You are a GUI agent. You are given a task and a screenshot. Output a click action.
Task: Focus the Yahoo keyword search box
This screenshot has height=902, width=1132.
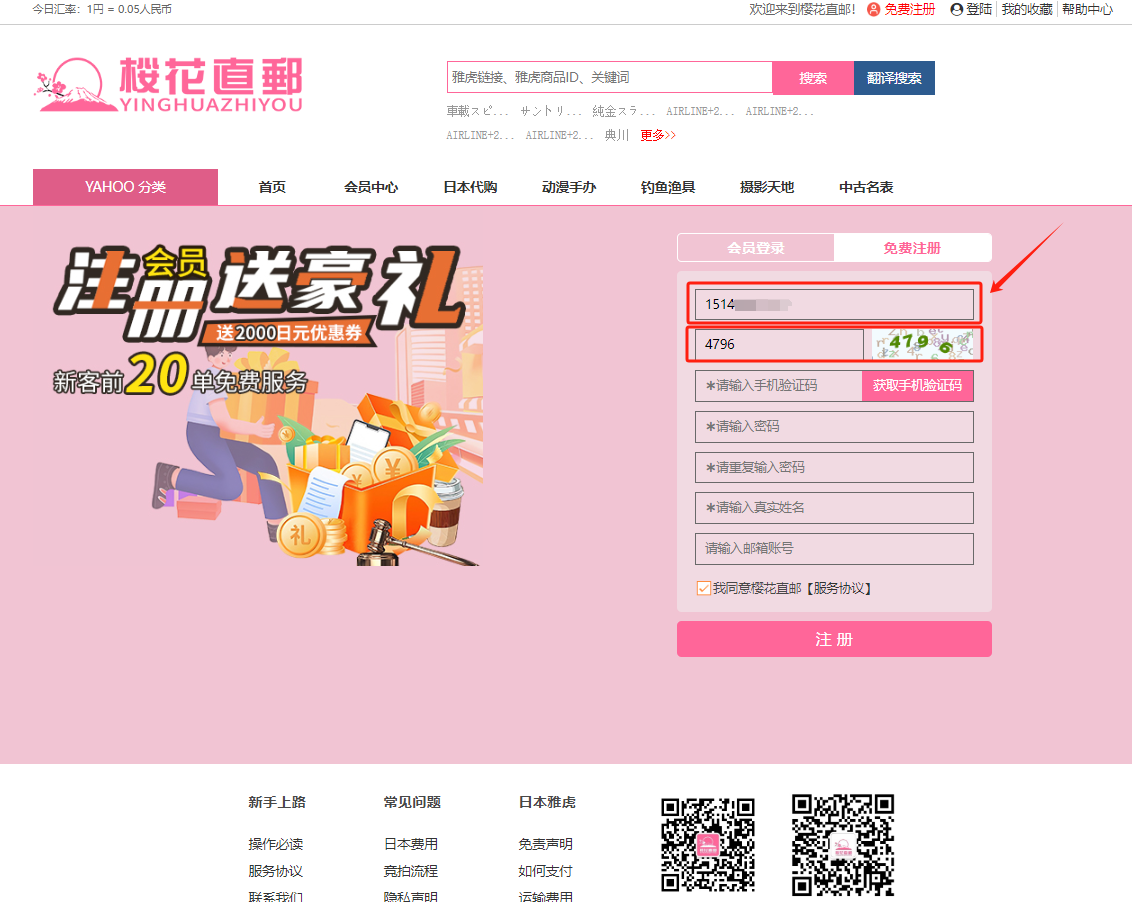[609, 77]
